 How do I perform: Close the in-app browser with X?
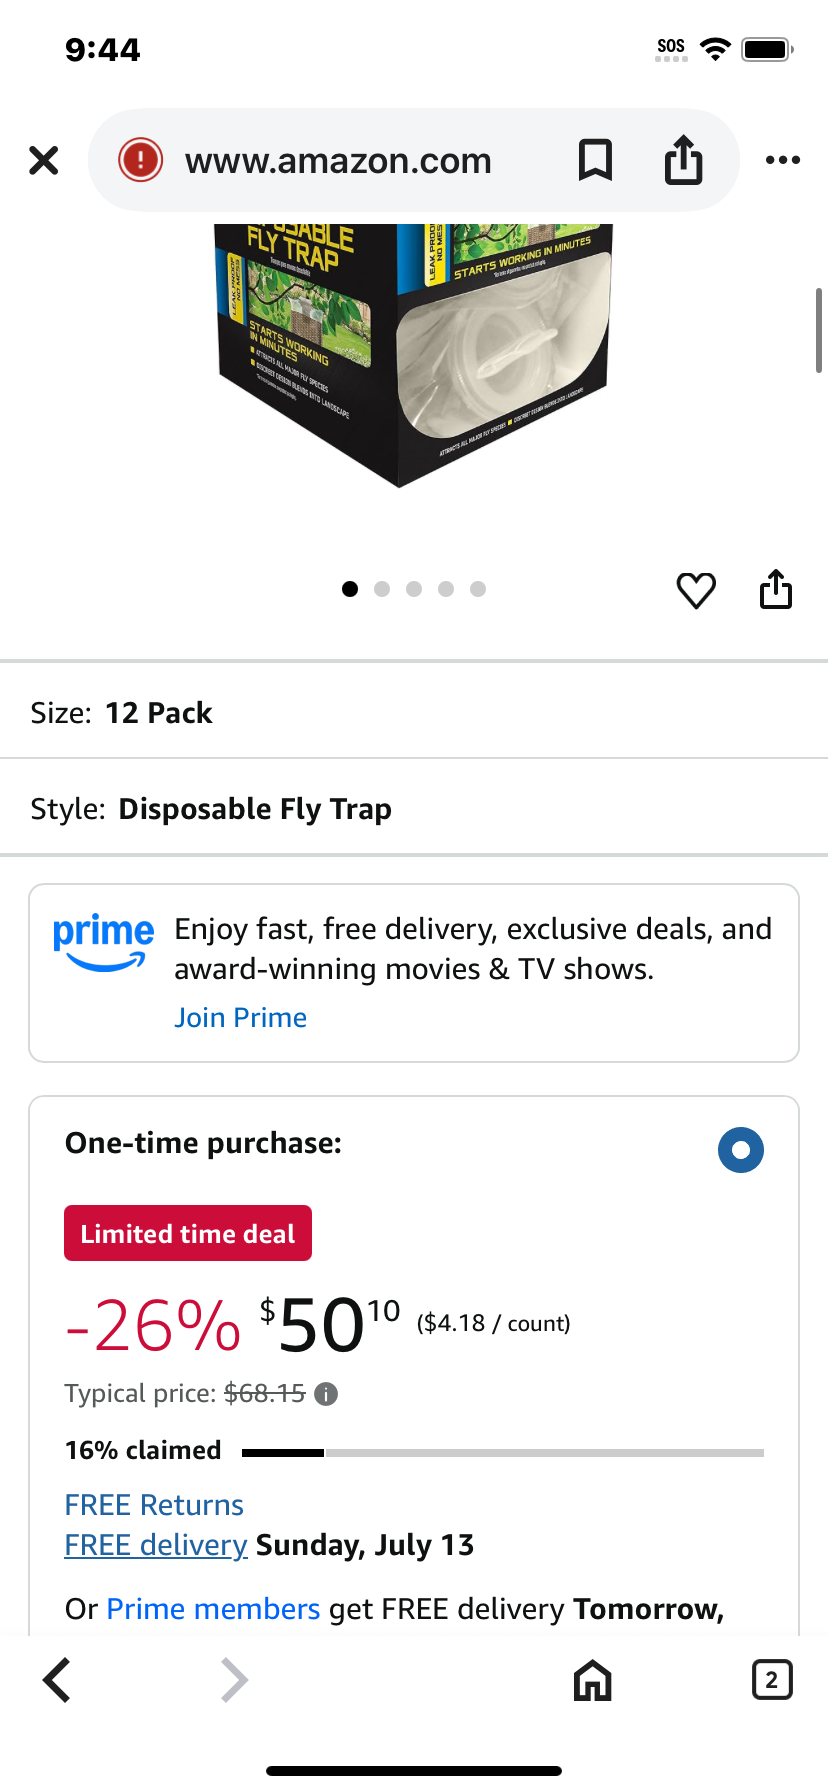[44, 160]
